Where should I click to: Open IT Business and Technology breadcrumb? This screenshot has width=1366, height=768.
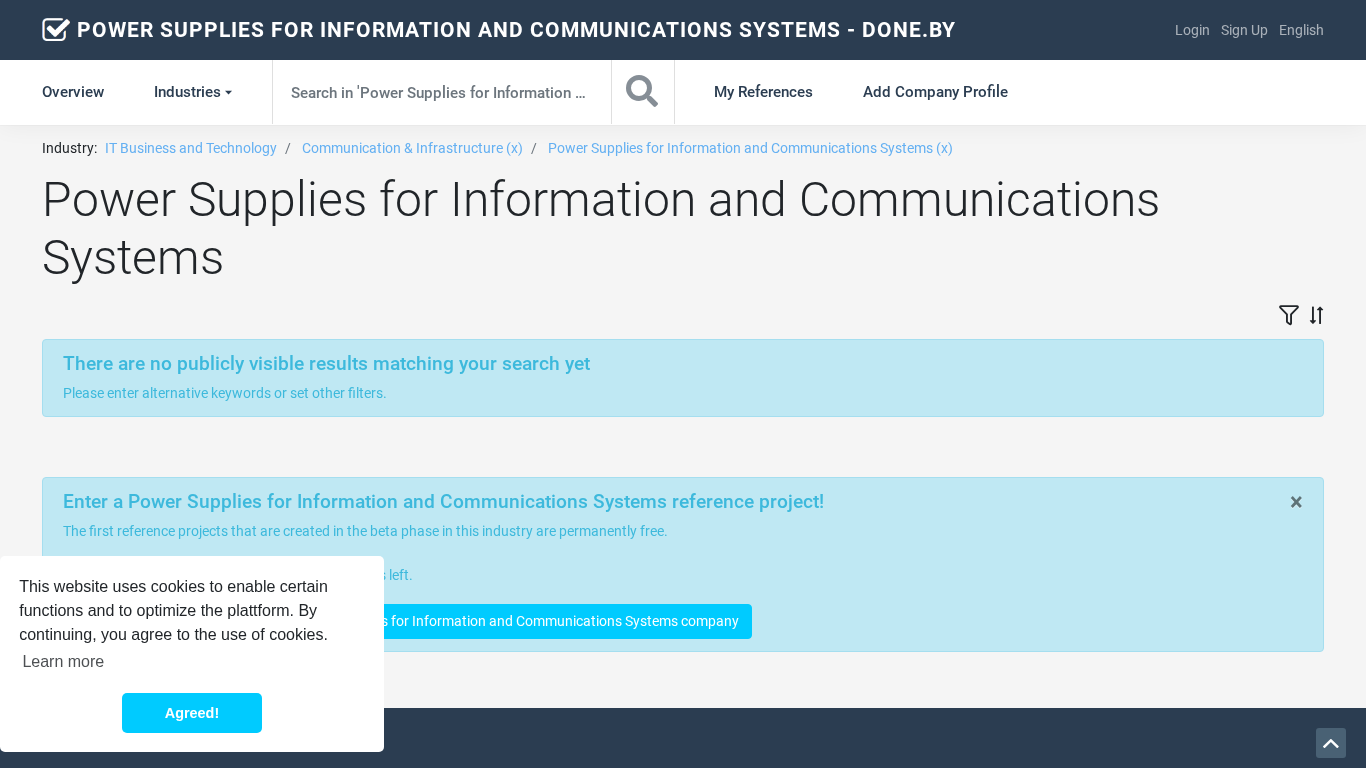[x=191, y=148]
